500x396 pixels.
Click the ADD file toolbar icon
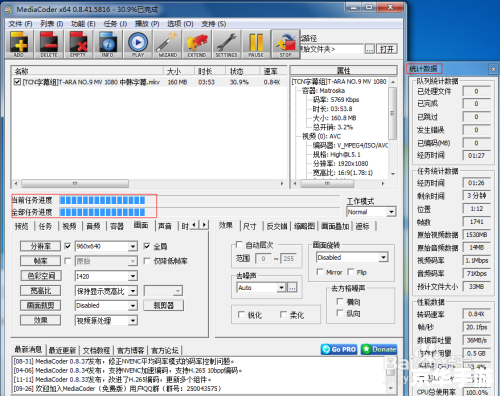click(19, 44)
